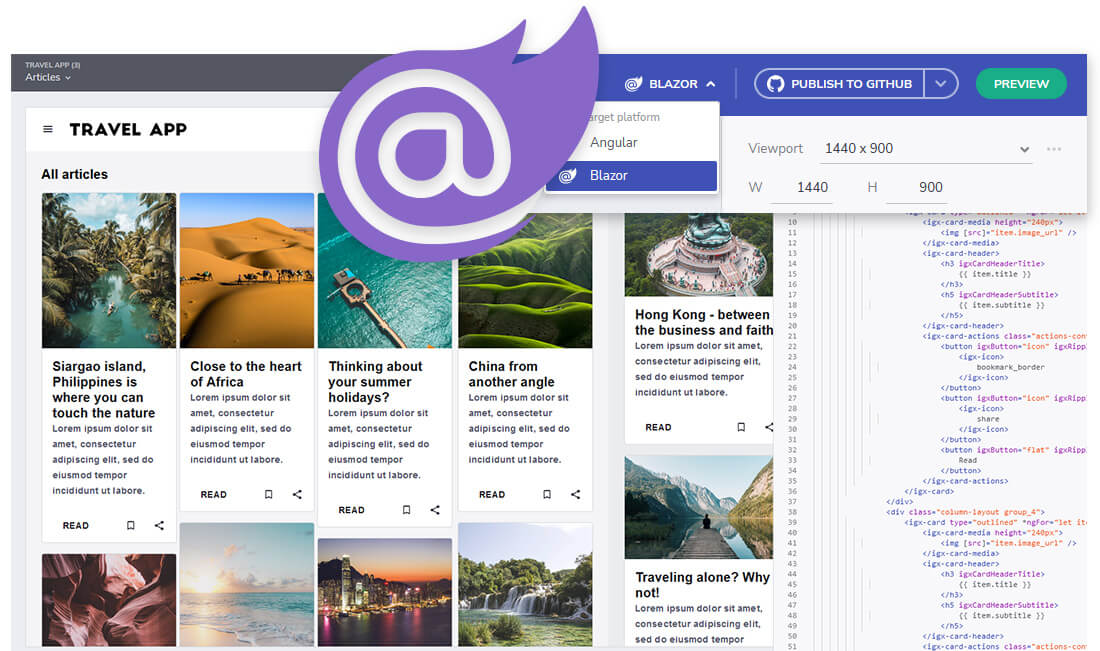Image resolution: width=1100 pixels, height=651 pixels.
Task: Share the China from another angle article
Action: point(575,494)
